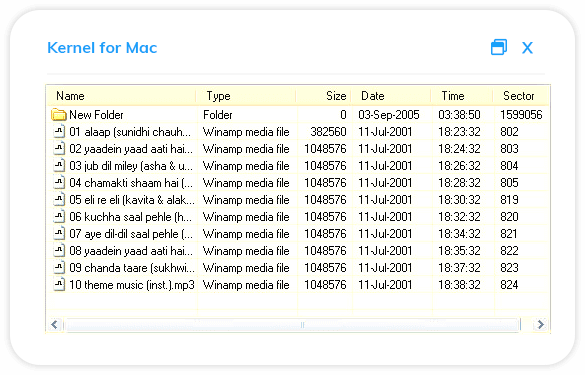Click time 18:26:32

click(459, 166)
